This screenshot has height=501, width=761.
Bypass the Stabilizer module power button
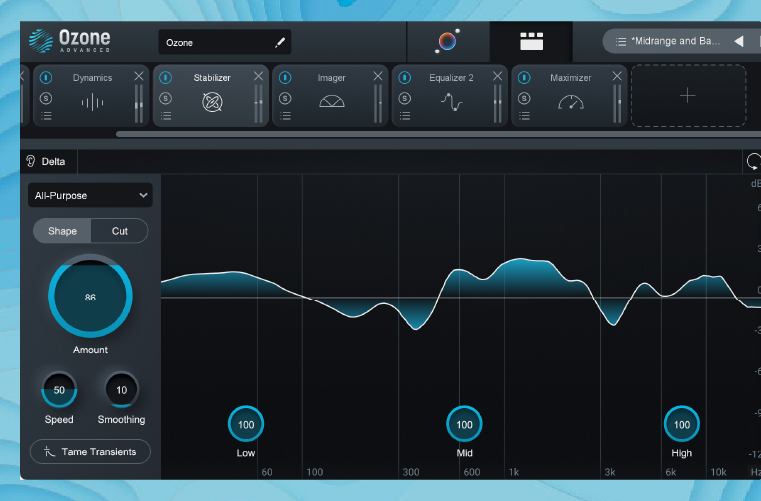click(165, 77)
